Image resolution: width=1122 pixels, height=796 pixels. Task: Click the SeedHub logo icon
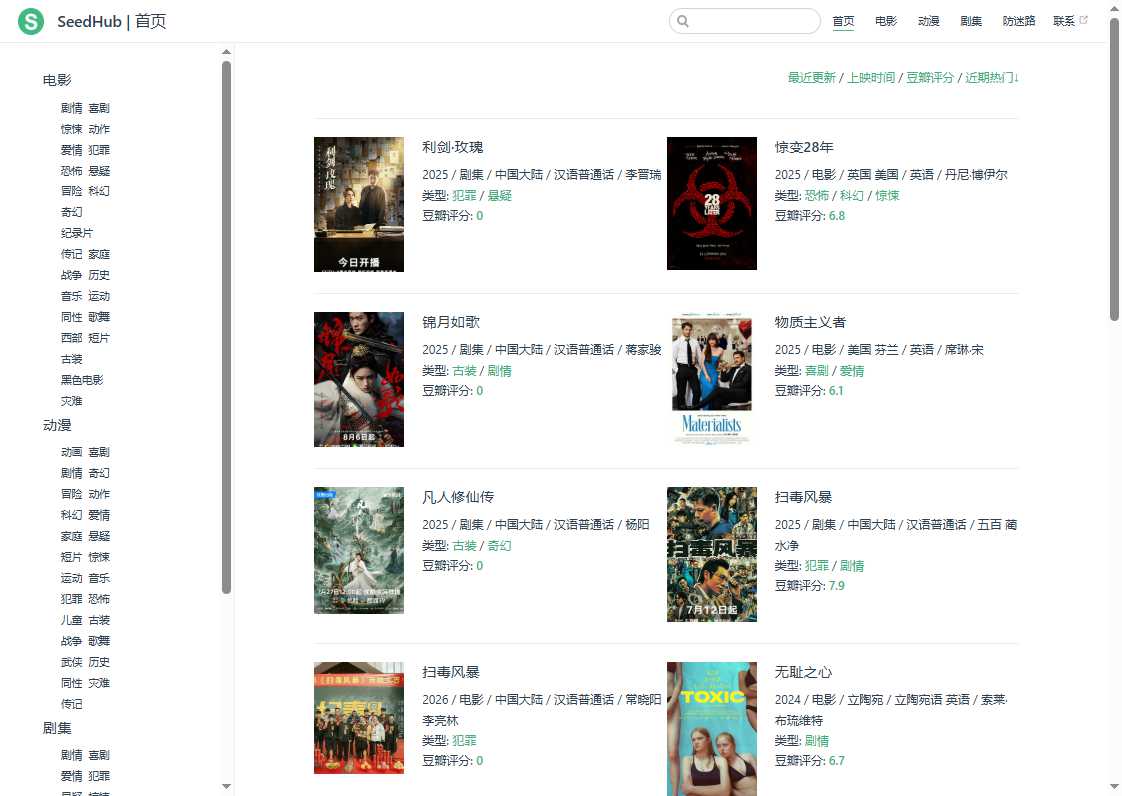(x=30, y=21)
